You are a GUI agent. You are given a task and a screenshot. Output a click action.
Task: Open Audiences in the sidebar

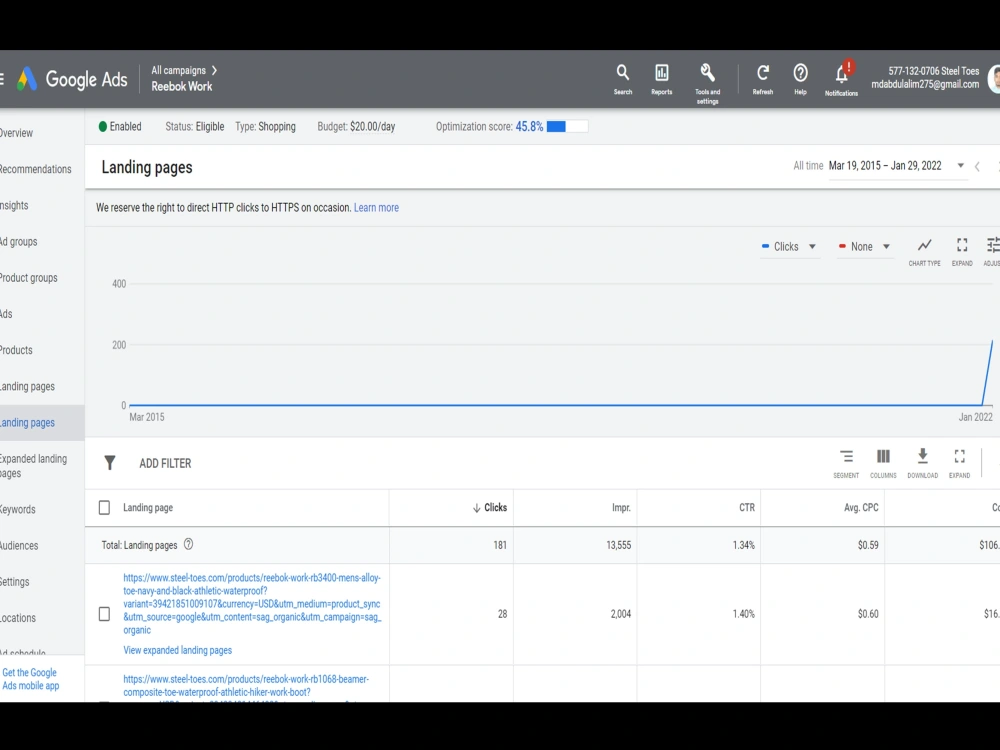(19, 546)
